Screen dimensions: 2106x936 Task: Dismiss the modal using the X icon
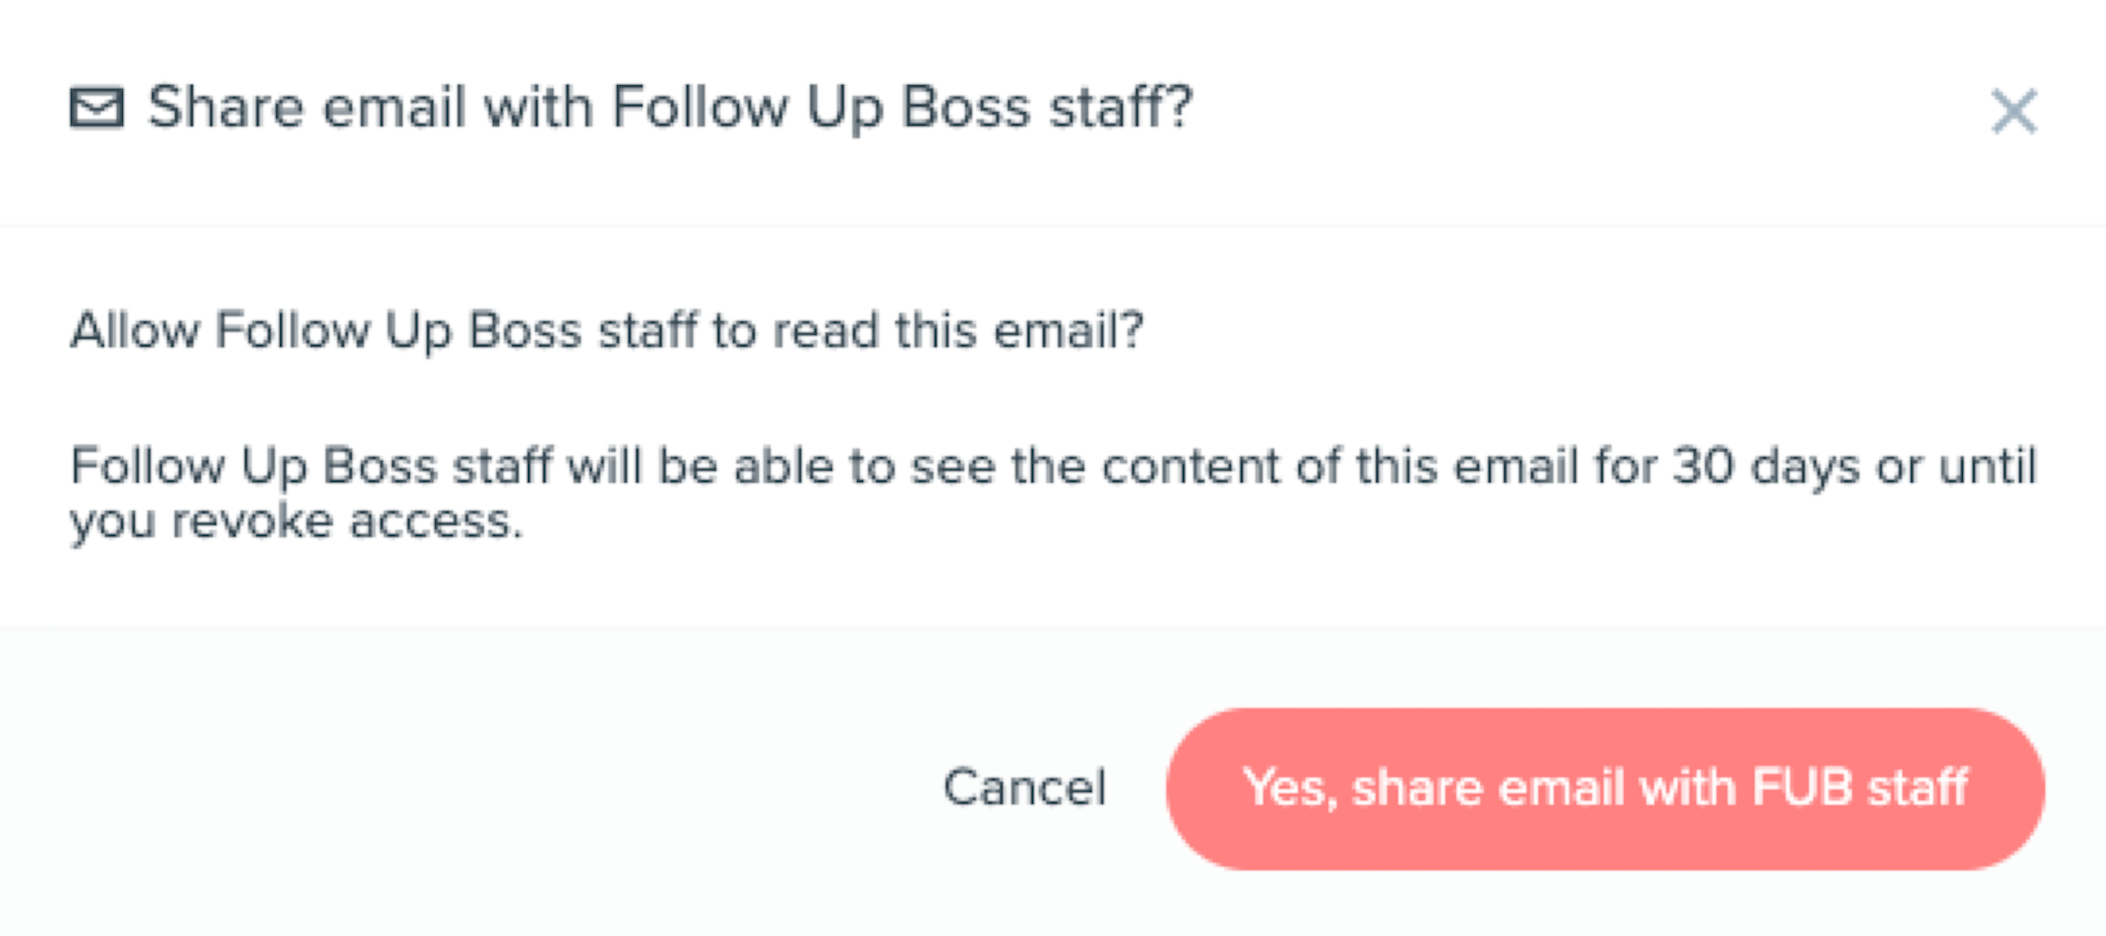click(x=2013, y=110)
